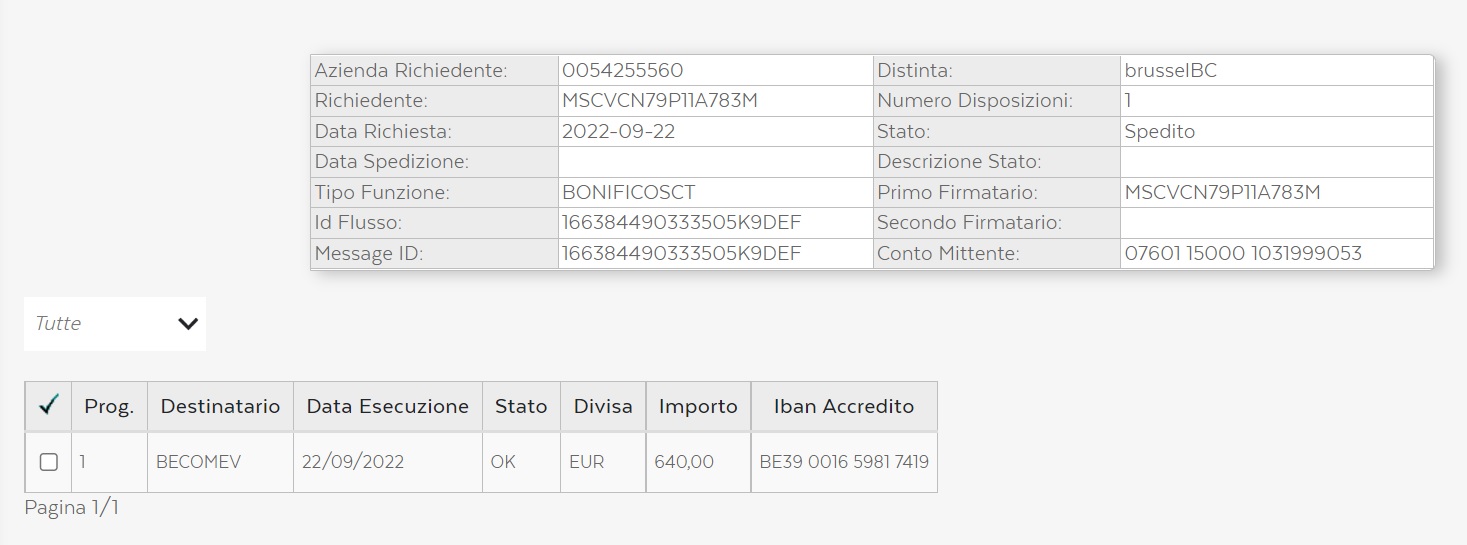This screenshot has width=1467, height=545.
Task: Click the 640,00 amount cell
Action: click(684, 462)
